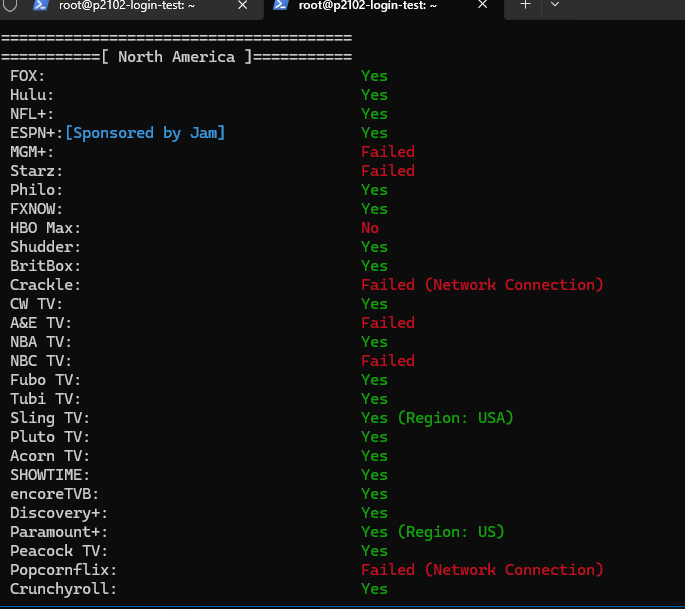Click Popcornflix's 'Failed (Network Connection)' result

(x=482, y=570)
